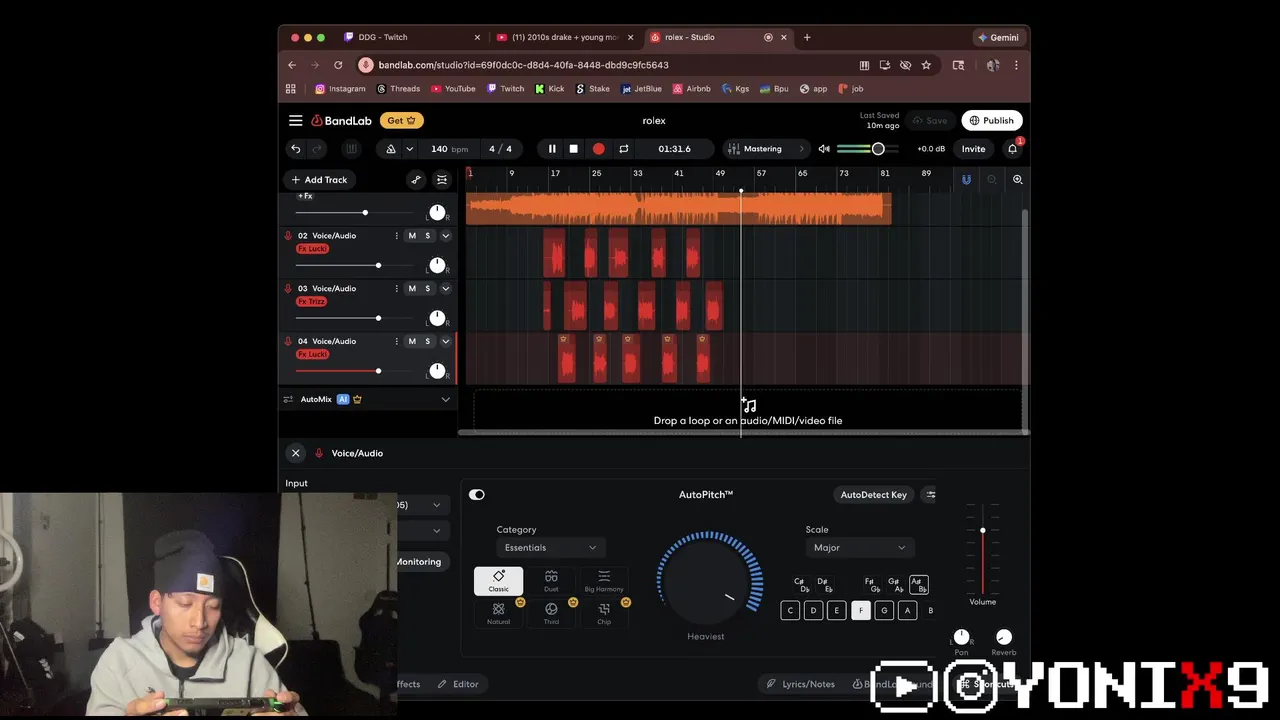Select the Chip AutoPitch preset
Image resolution: width=1280 pixels, height=720 pixels.
[604, 613]
